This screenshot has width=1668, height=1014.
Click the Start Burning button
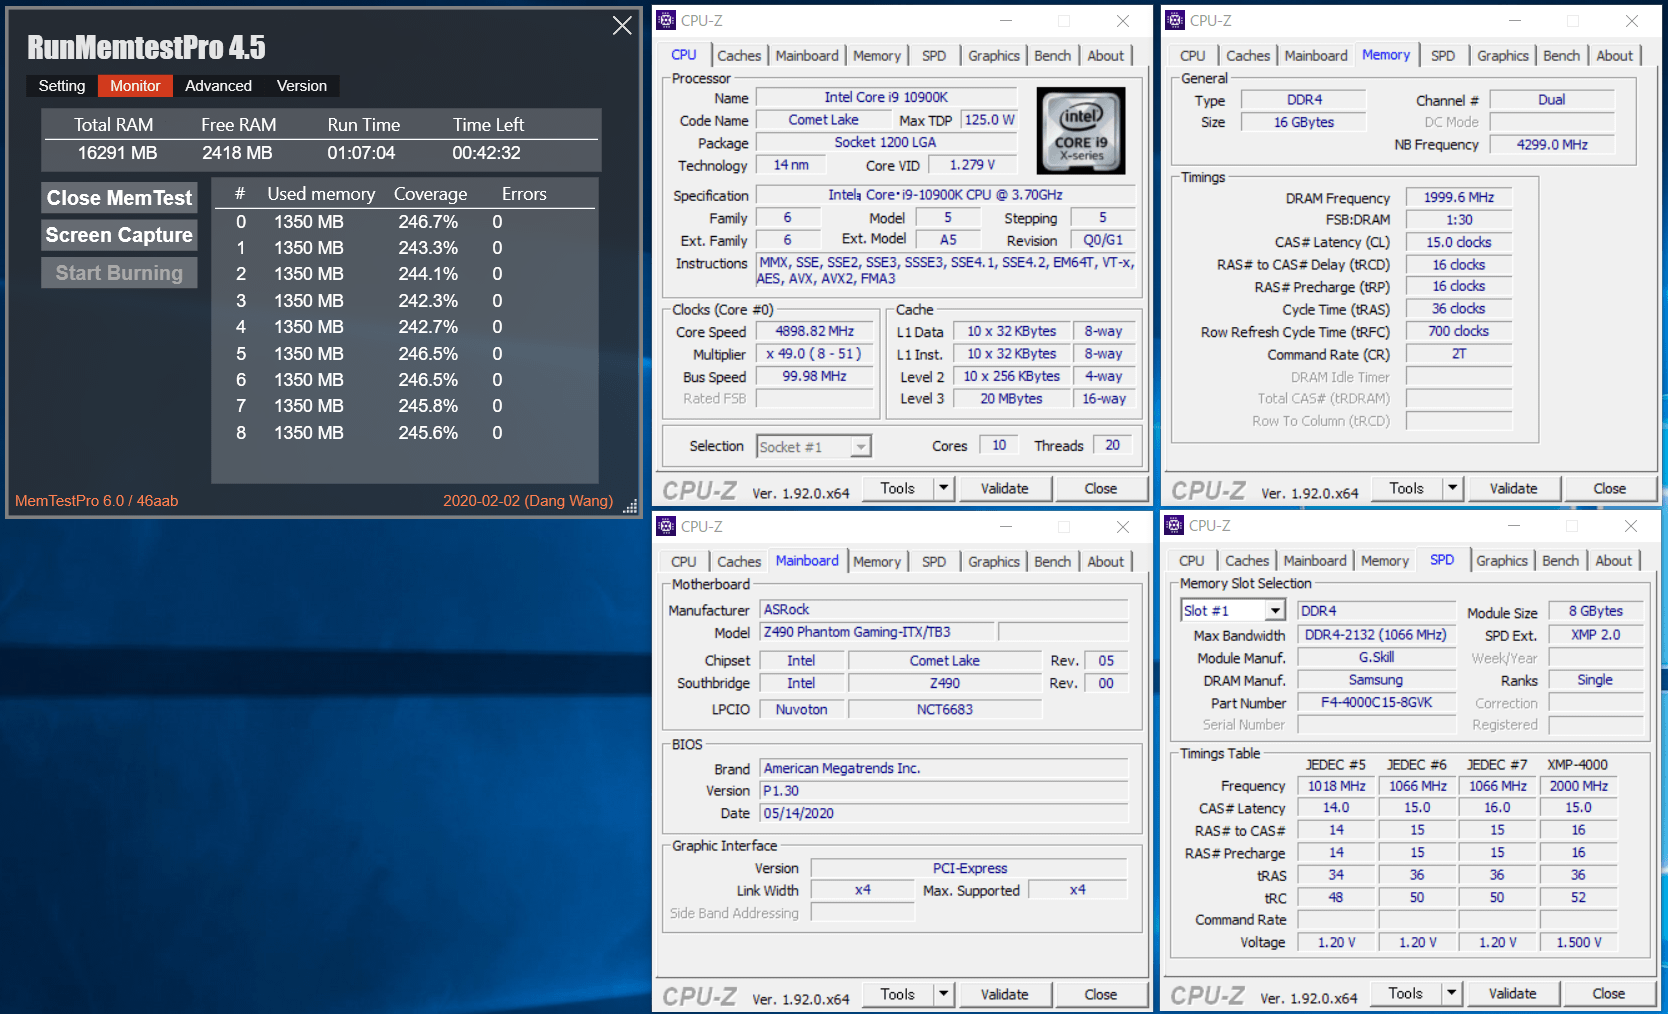pyautogui.click(x=119, y=273)
